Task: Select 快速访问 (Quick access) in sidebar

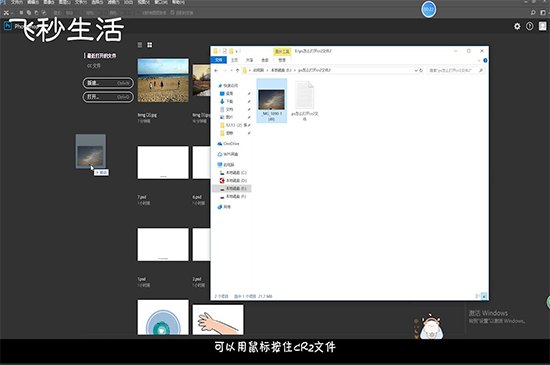Action: pos(228,86)
